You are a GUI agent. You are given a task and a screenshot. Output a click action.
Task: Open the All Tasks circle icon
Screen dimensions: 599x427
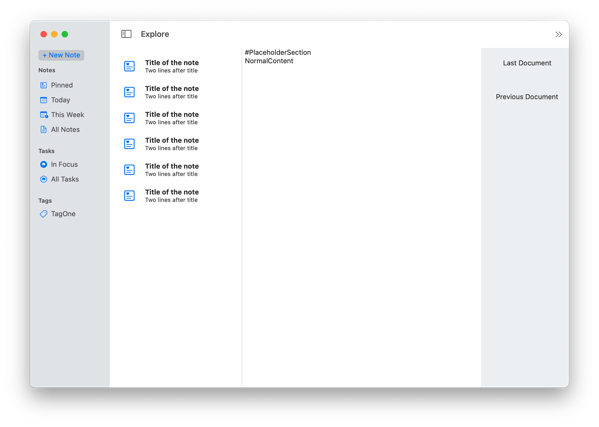pos(44,179)
